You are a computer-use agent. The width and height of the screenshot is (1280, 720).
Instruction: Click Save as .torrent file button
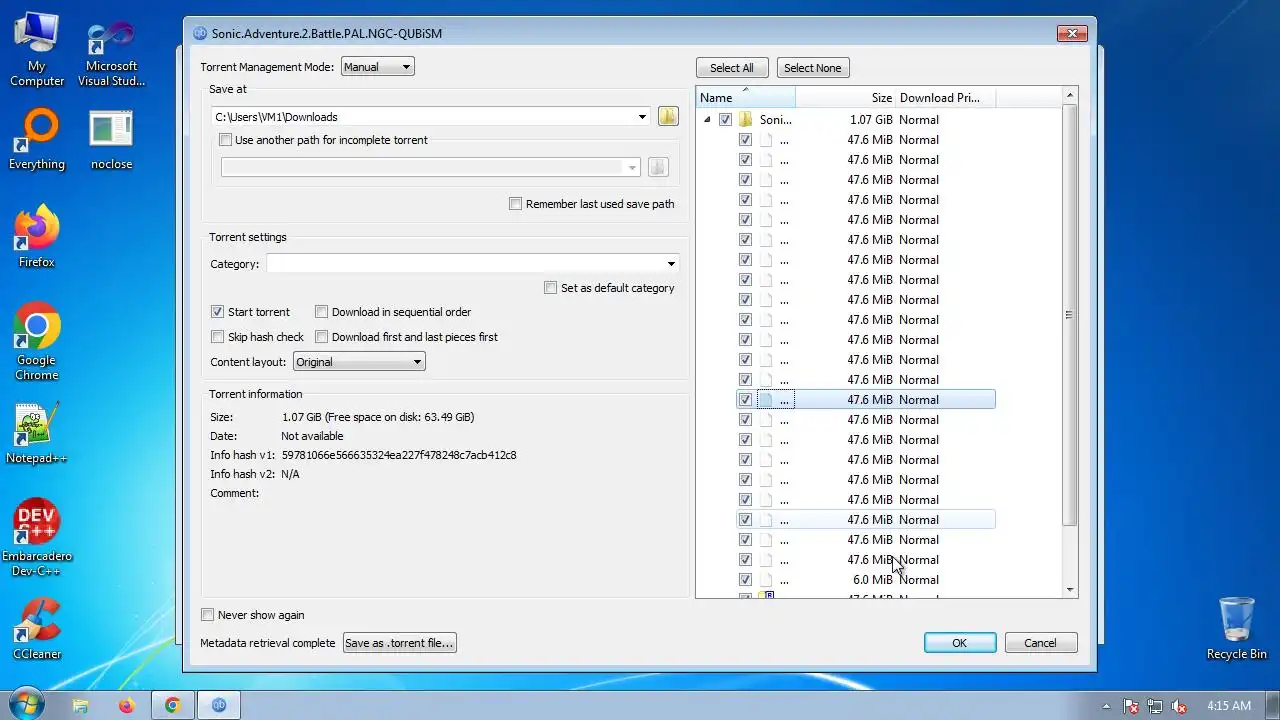click(x=400, y=643)
